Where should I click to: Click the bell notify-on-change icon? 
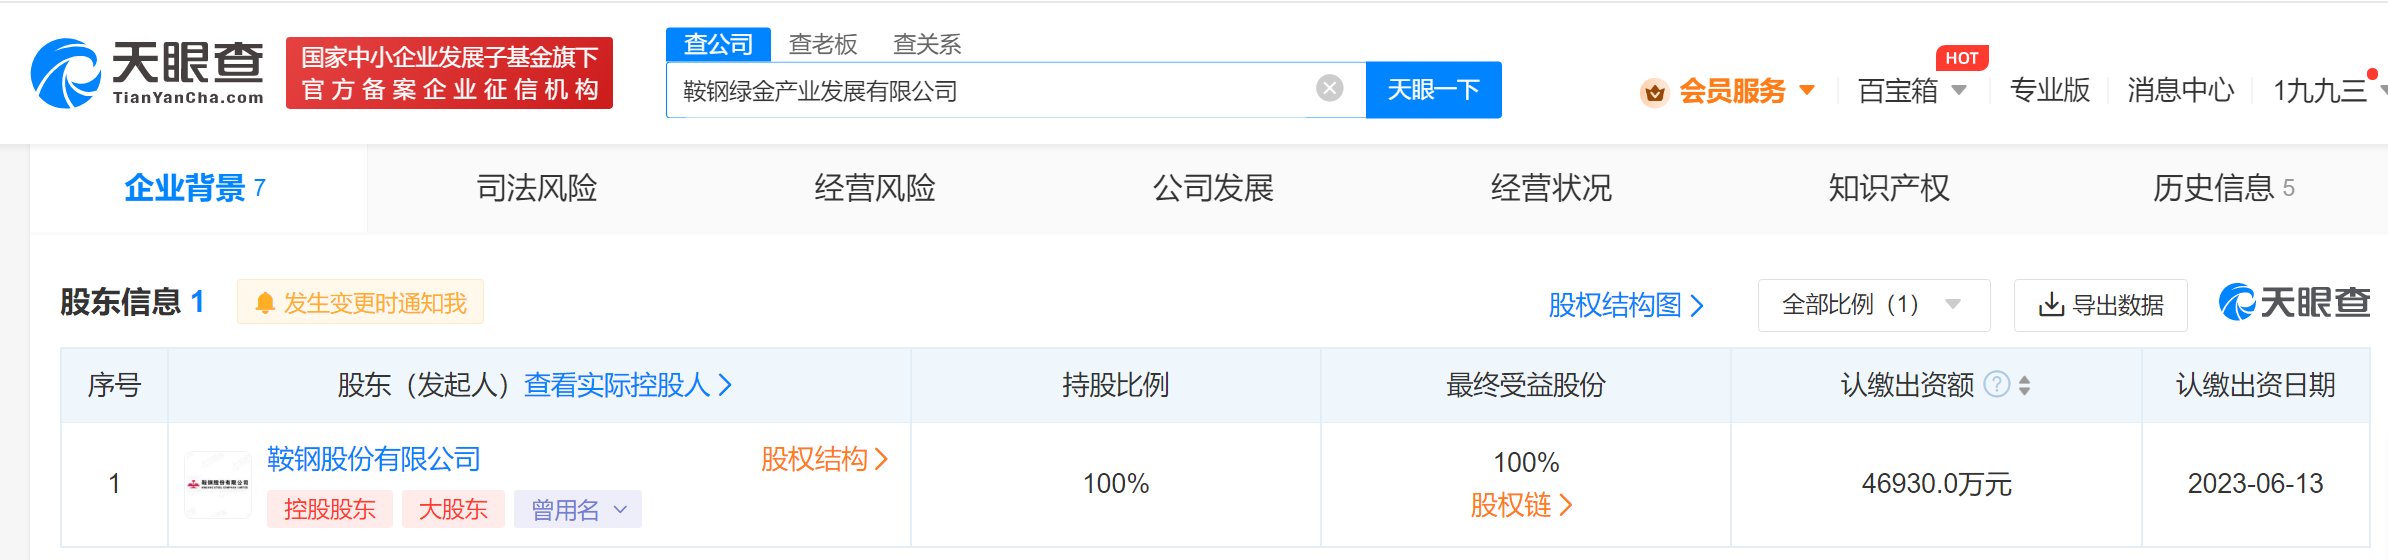[x=265, y=303]
